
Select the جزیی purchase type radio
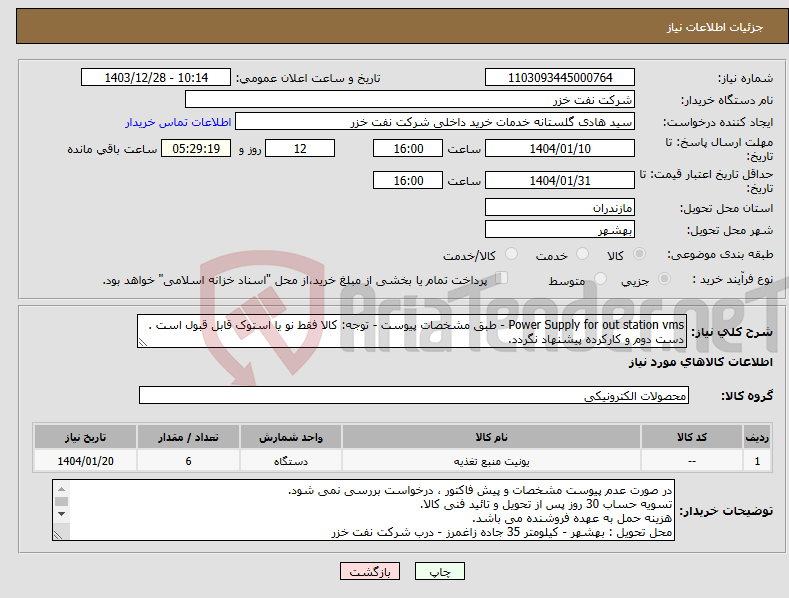pos(664,278)
